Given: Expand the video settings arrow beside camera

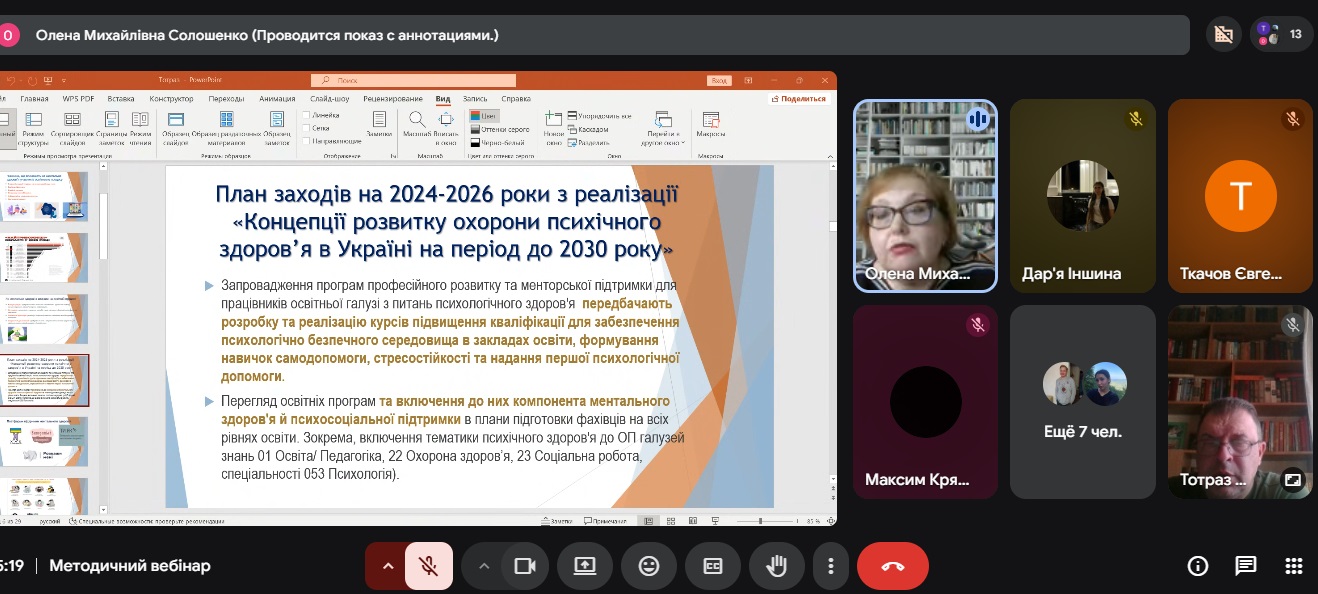Looking at the screenshot, I should [x=484, y=566].
